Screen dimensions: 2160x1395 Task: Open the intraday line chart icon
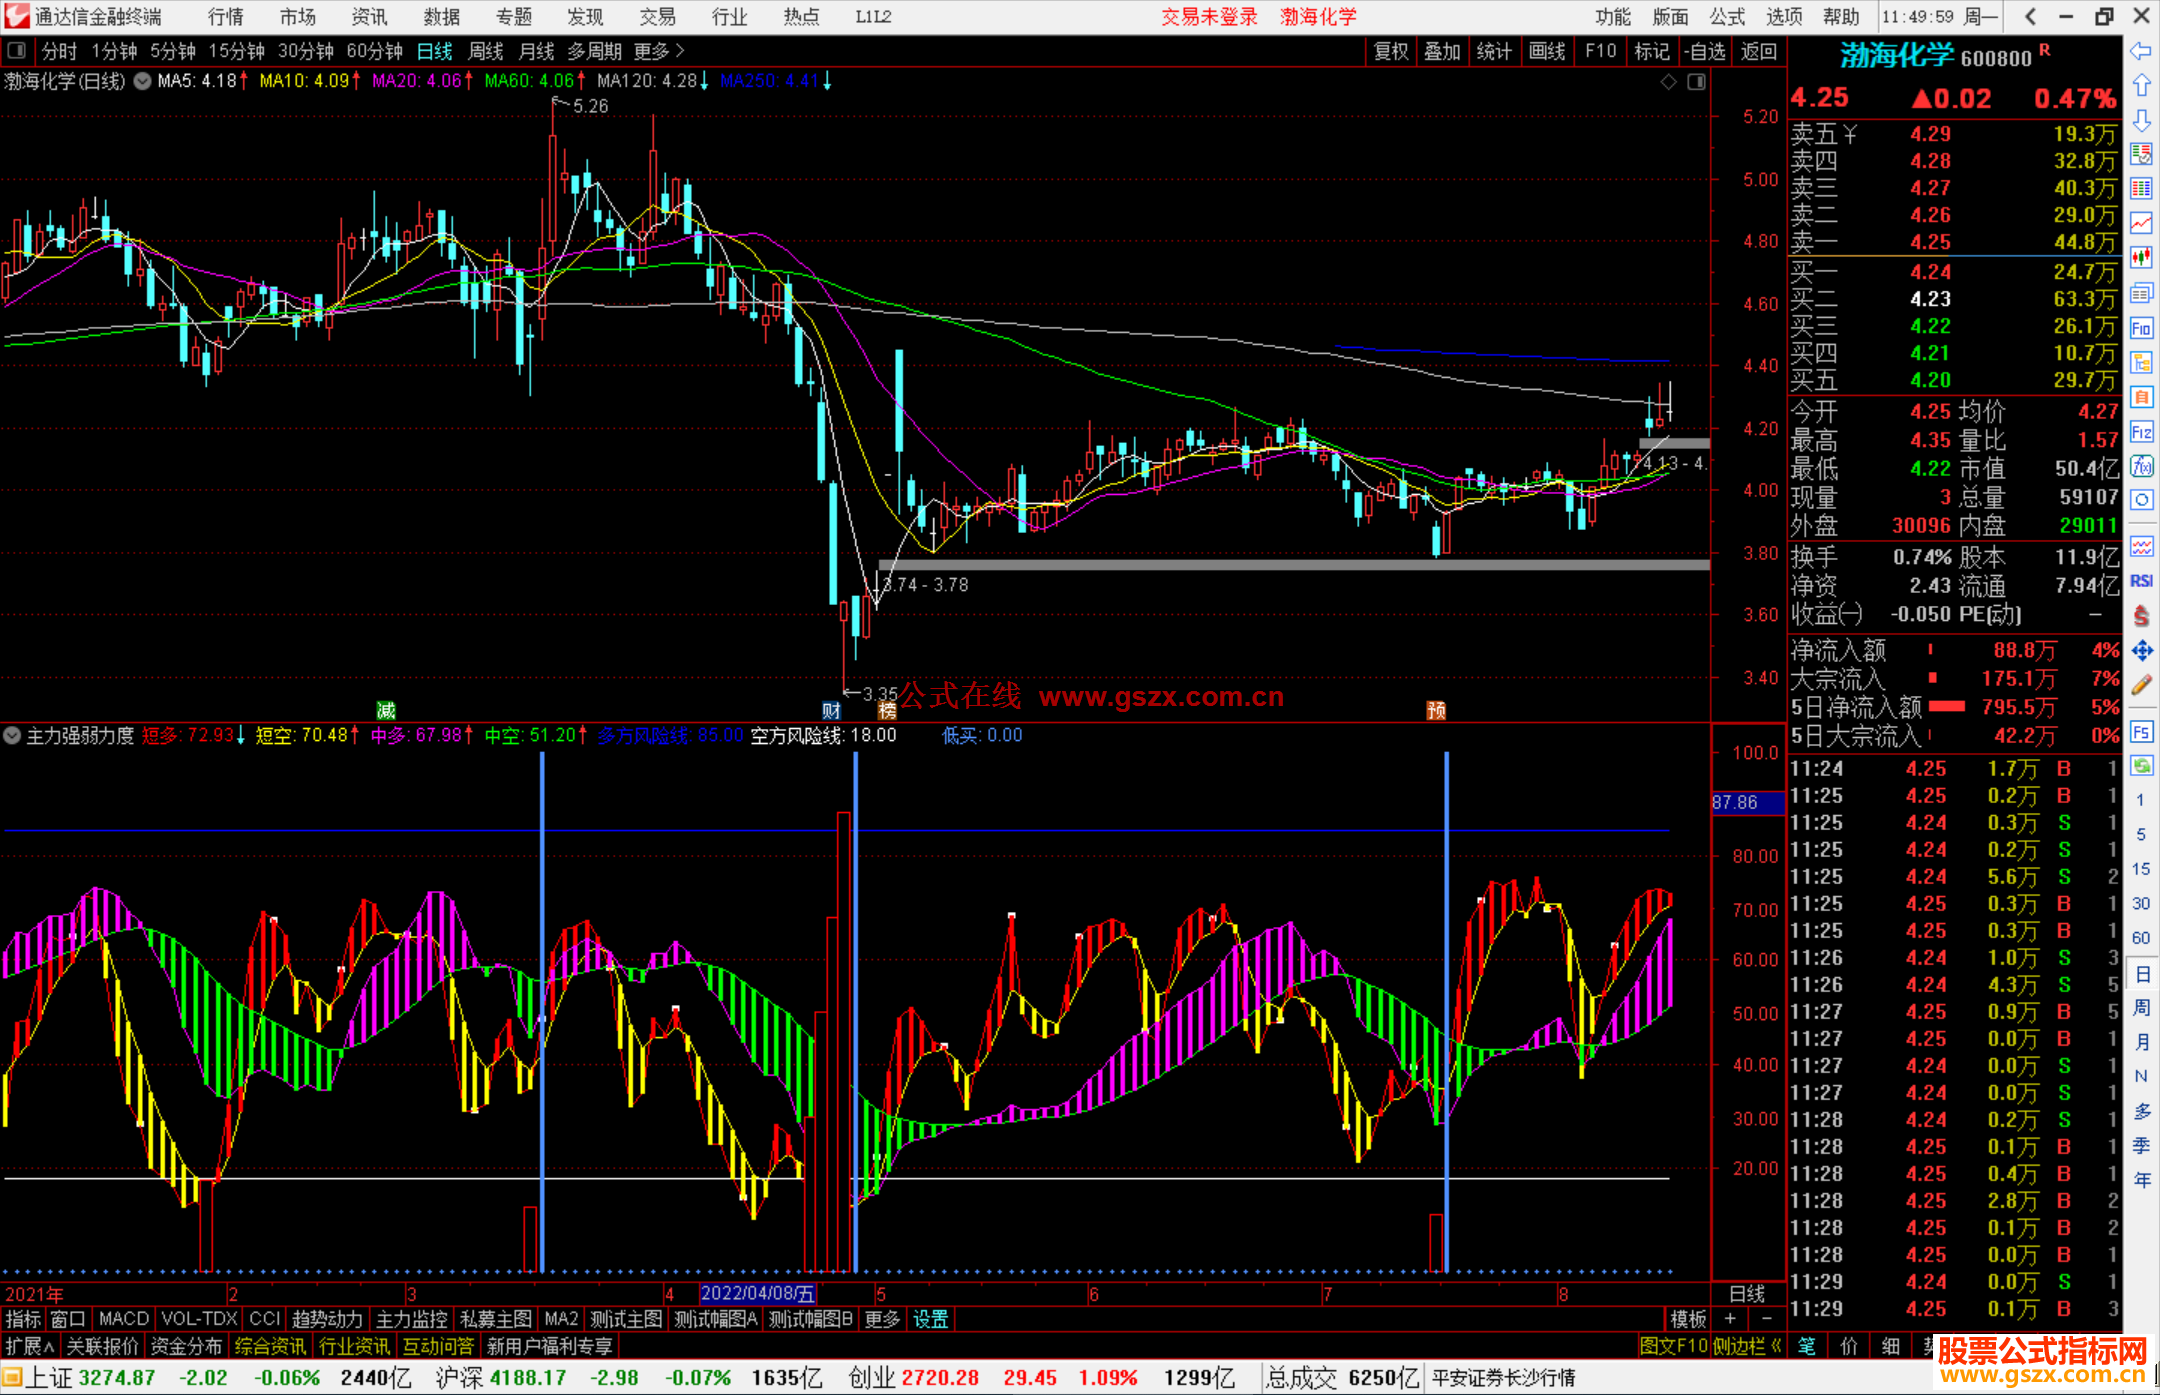[x=2141, y=223]
